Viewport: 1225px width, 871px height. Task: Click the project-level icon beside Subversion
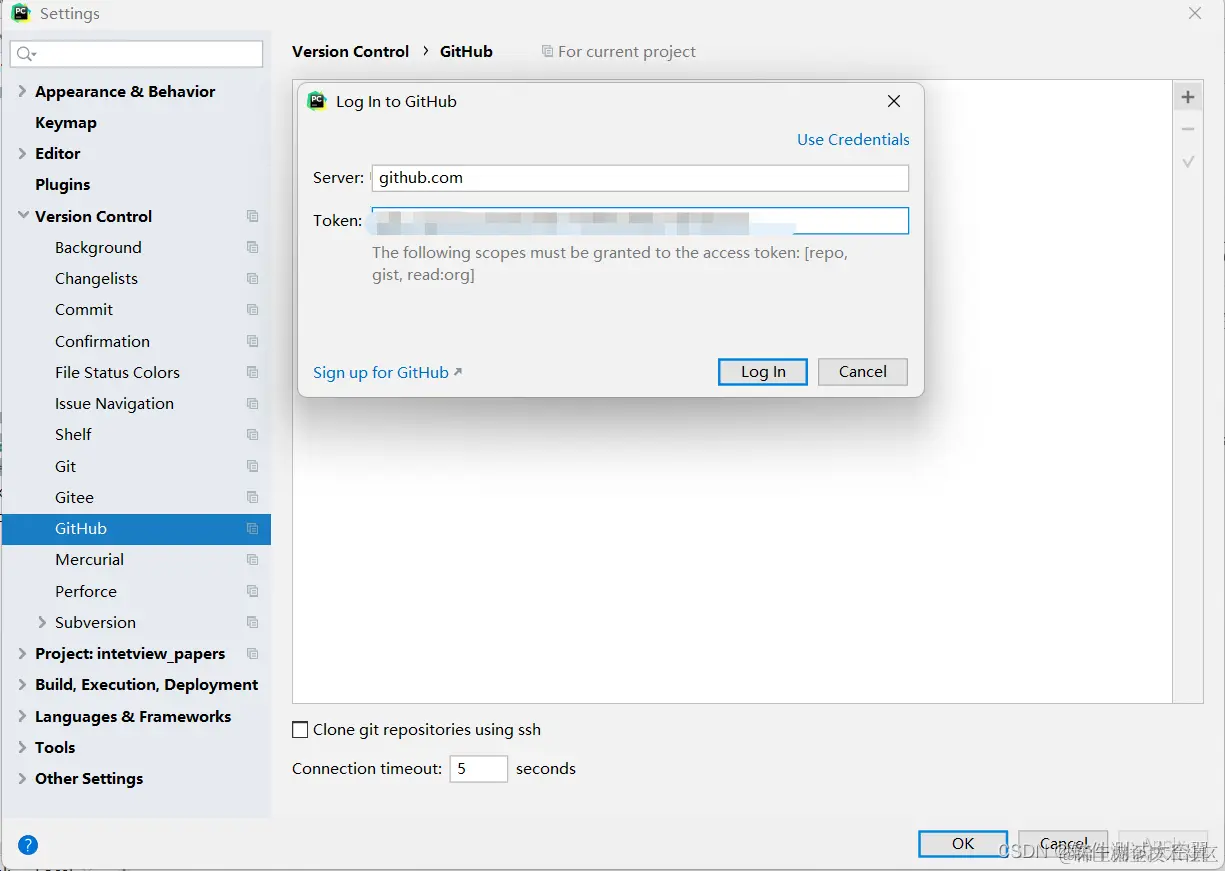[x=252, y=622]
